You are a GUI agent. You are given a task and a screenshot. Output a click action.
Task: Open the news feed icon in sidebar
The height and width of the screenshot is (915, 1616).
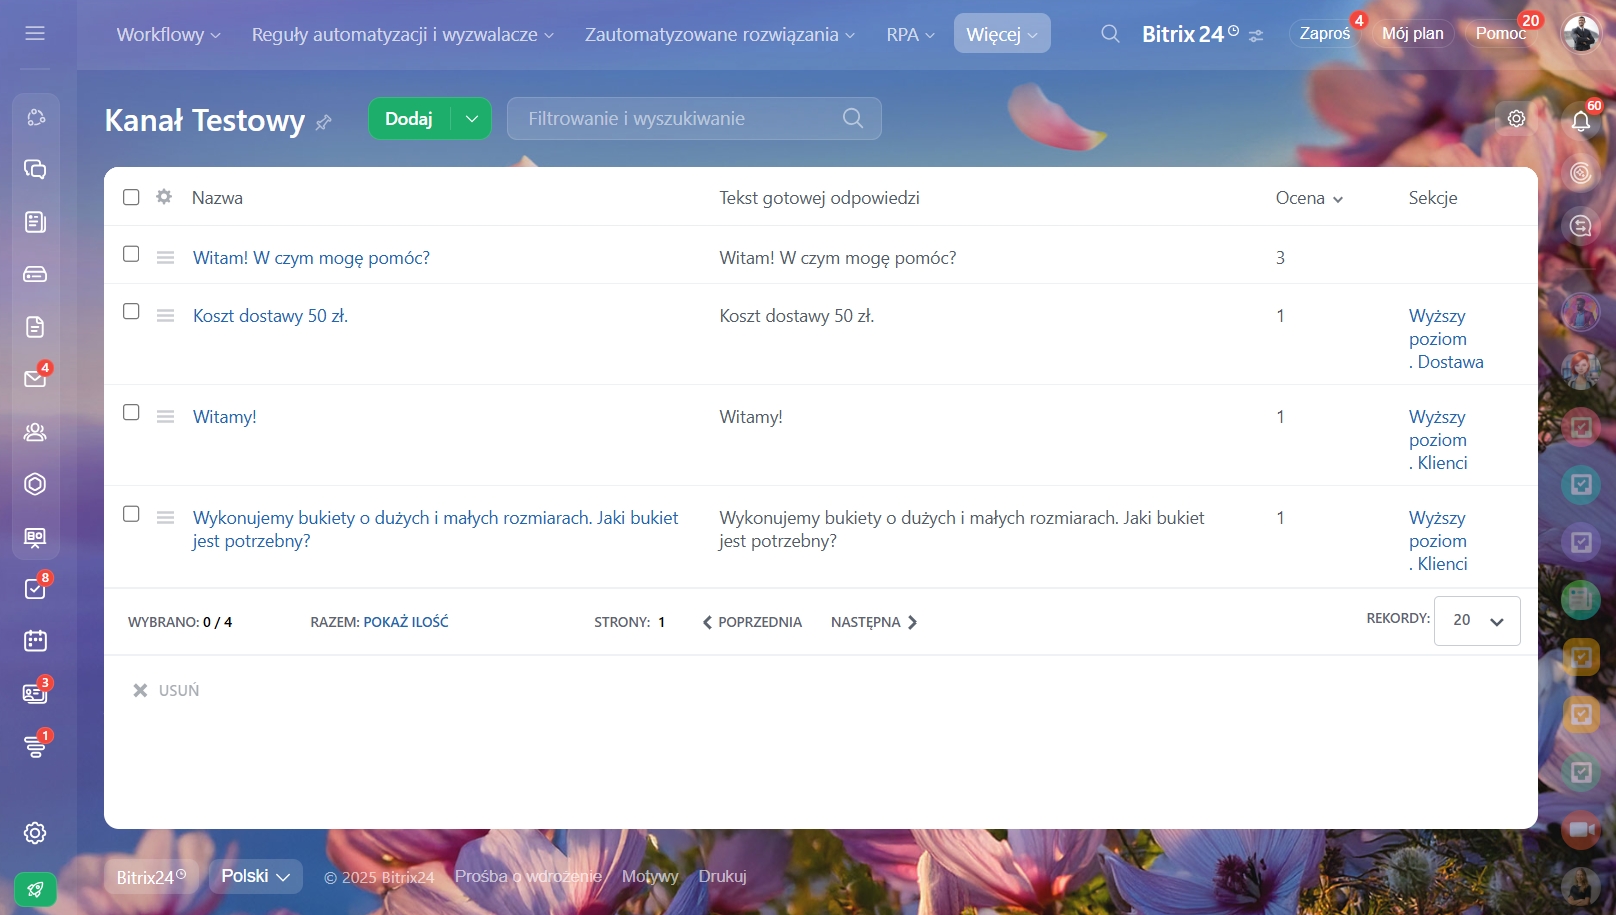click(35, 222)
